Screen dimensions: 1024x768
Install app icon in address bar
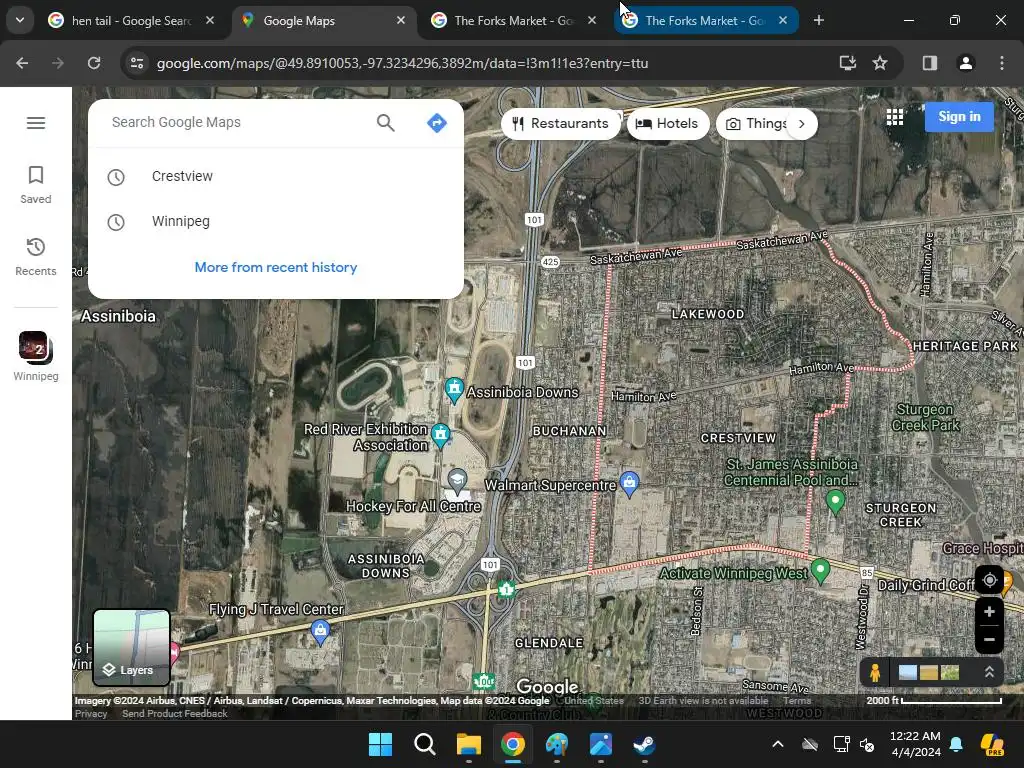click(848, 63)
